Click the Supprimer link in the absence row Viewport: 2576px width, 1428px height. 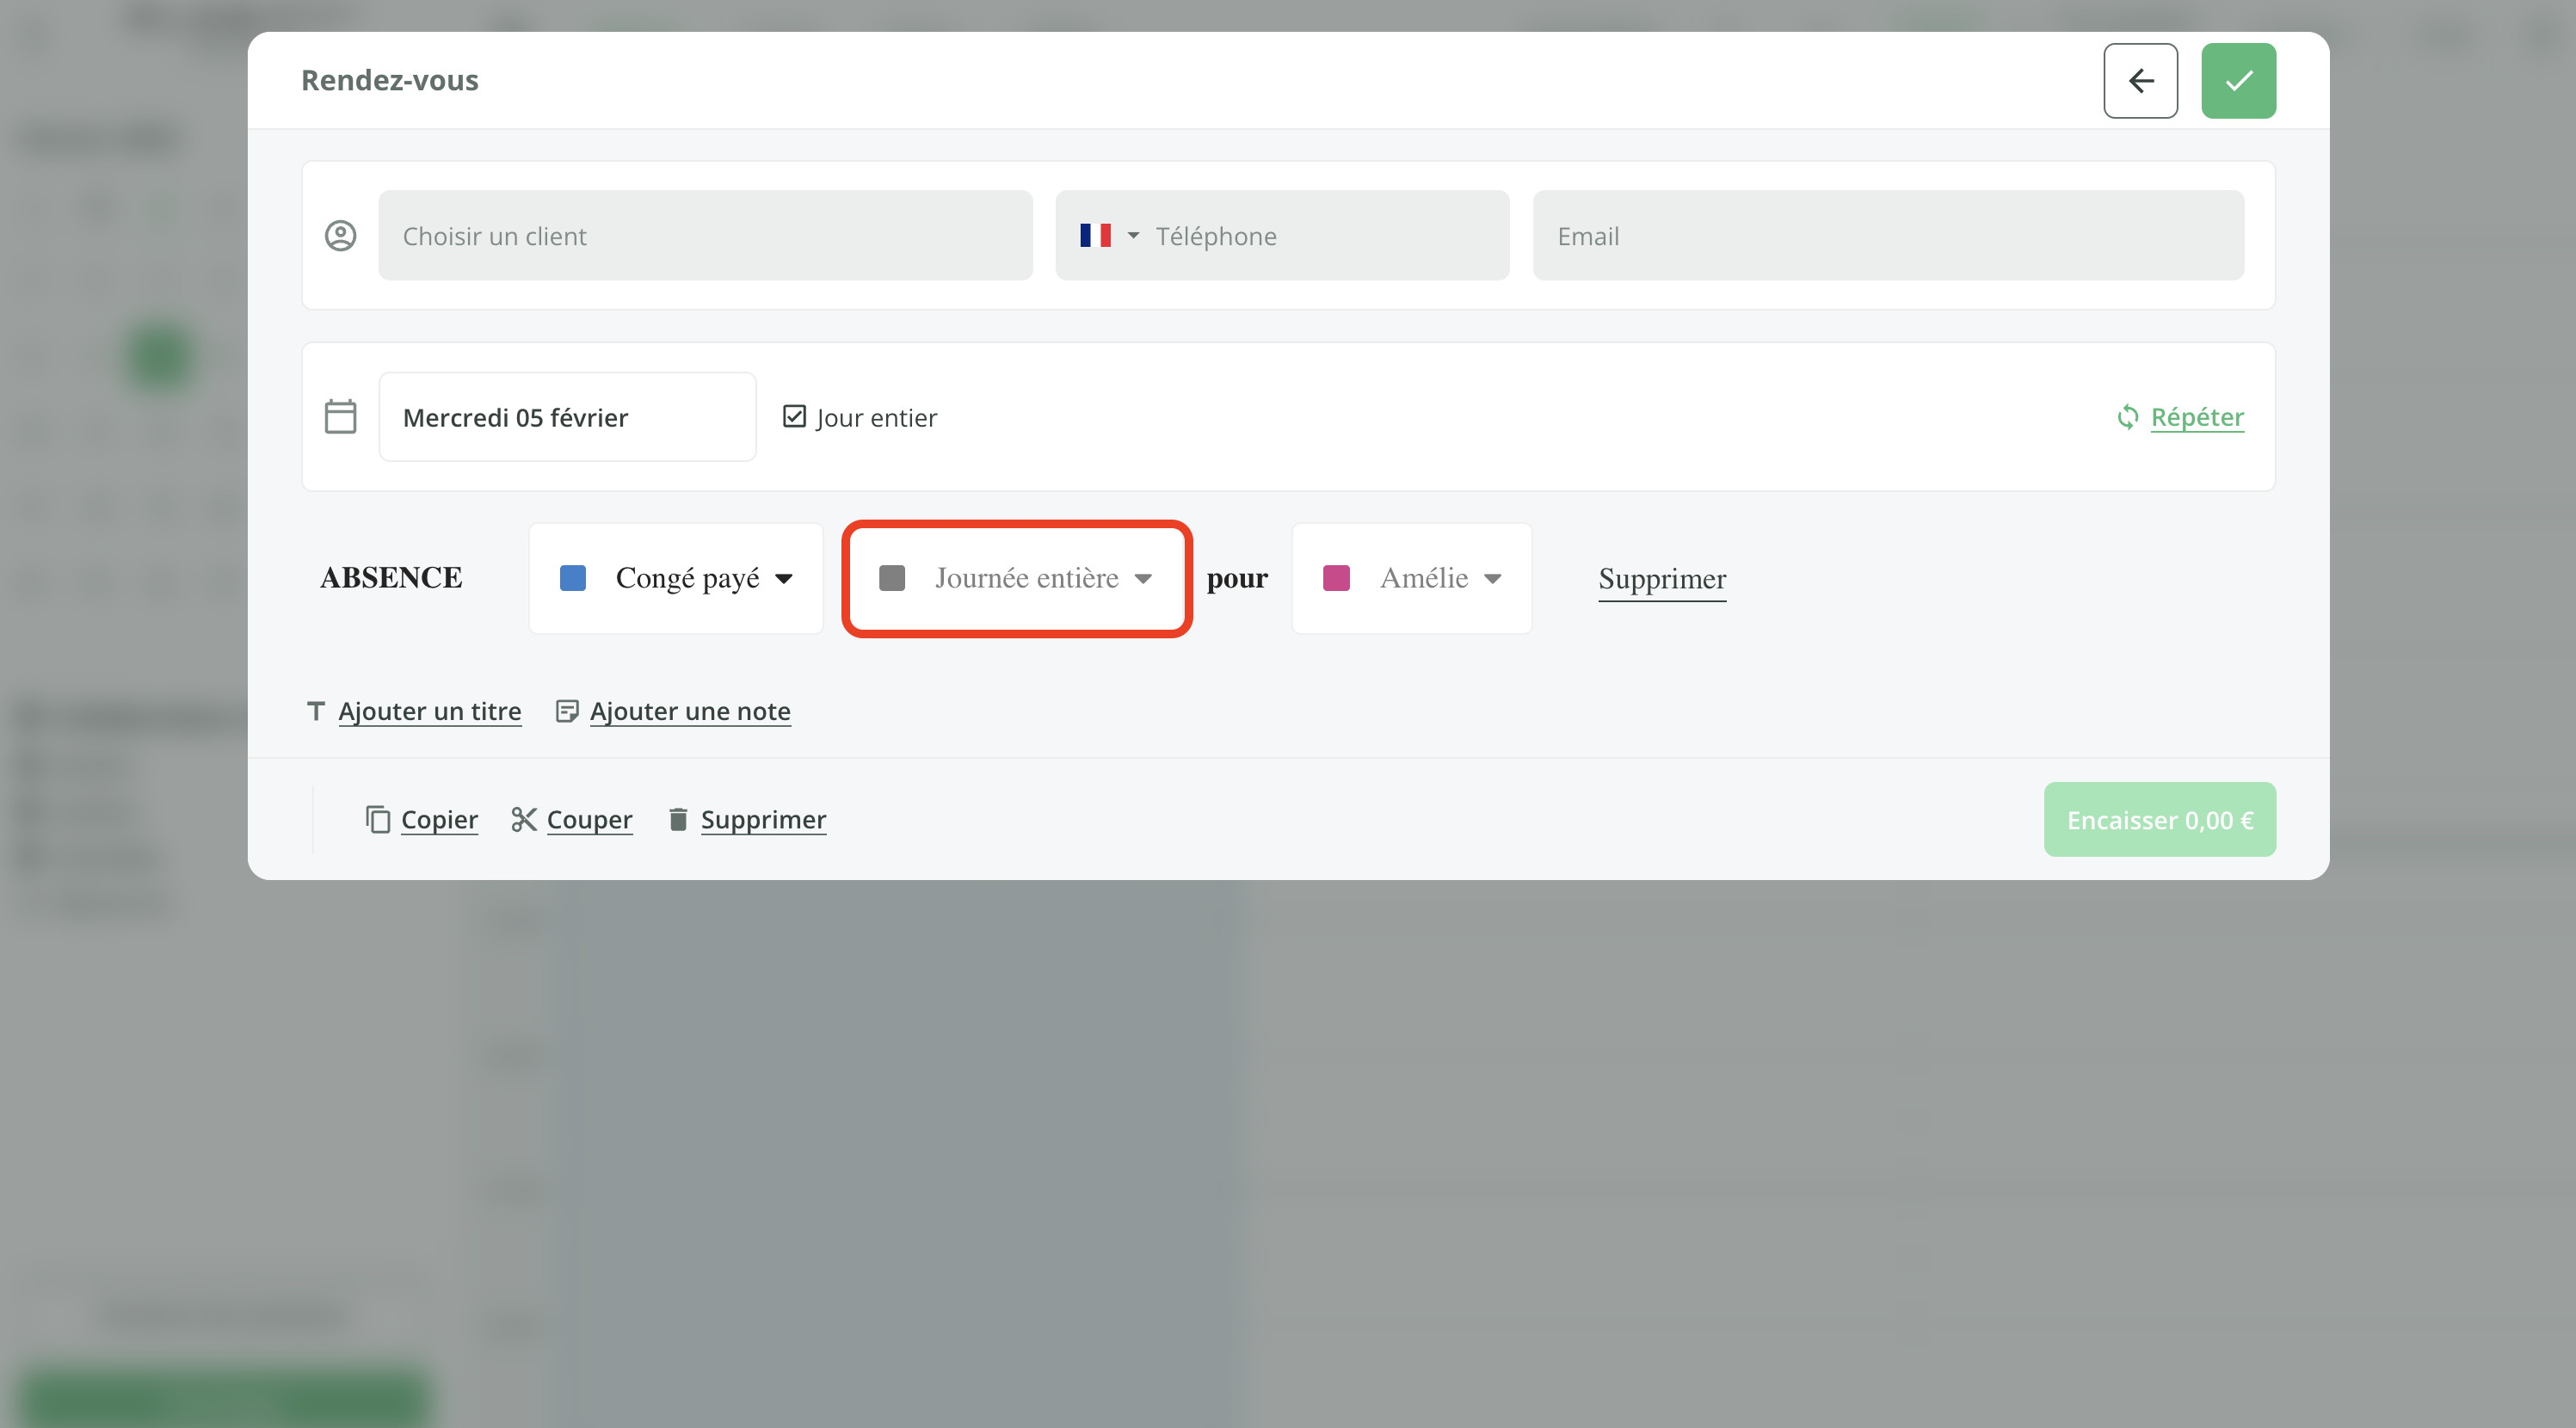(x=1662, y=579)
